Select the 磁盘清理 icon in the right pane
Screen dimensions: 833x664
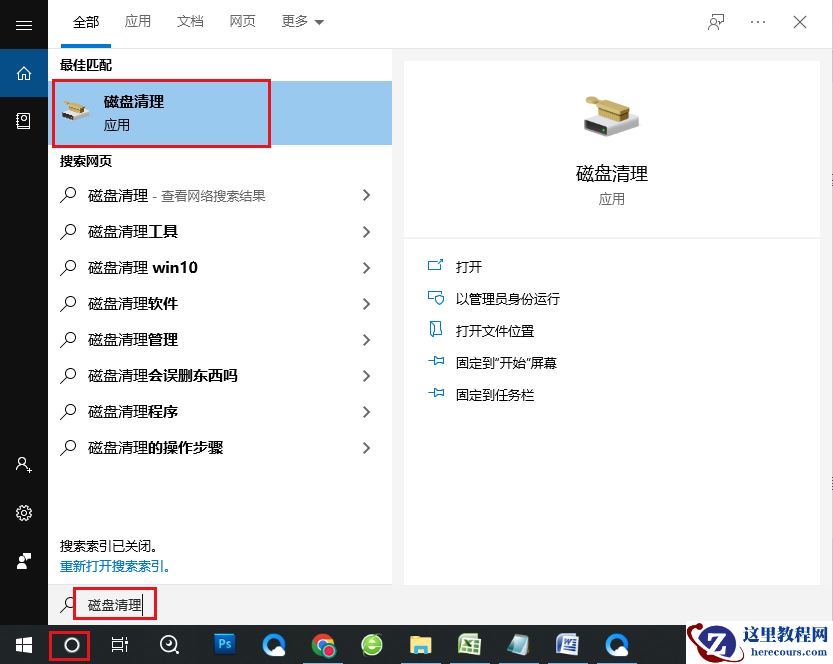[611, 115]
